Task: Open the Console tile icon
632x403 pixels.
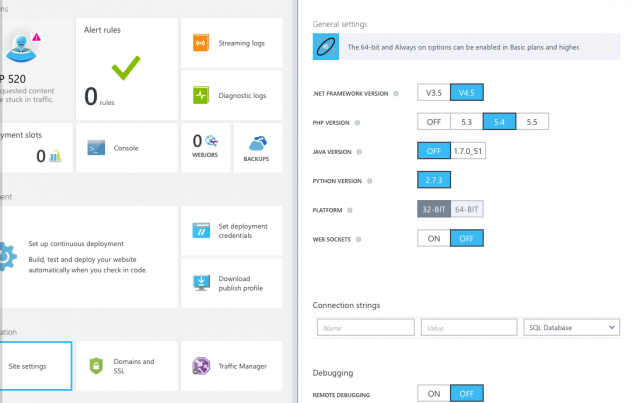Action: pyautogui.click(x=97, y=148)
